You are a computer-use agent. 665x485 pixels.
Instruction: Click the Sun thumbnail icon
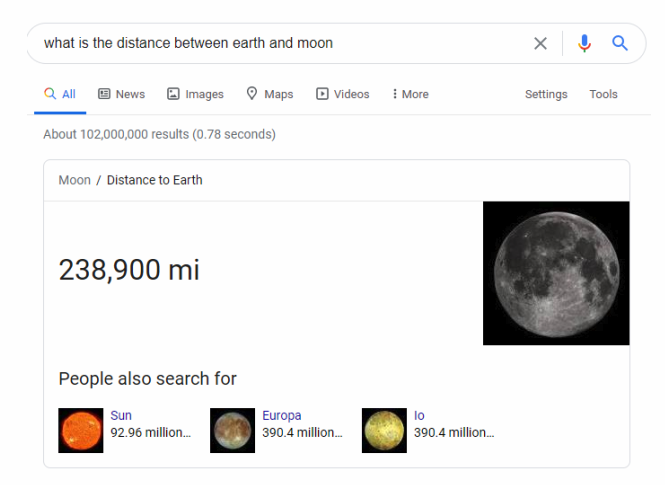(x=81, y=431)
